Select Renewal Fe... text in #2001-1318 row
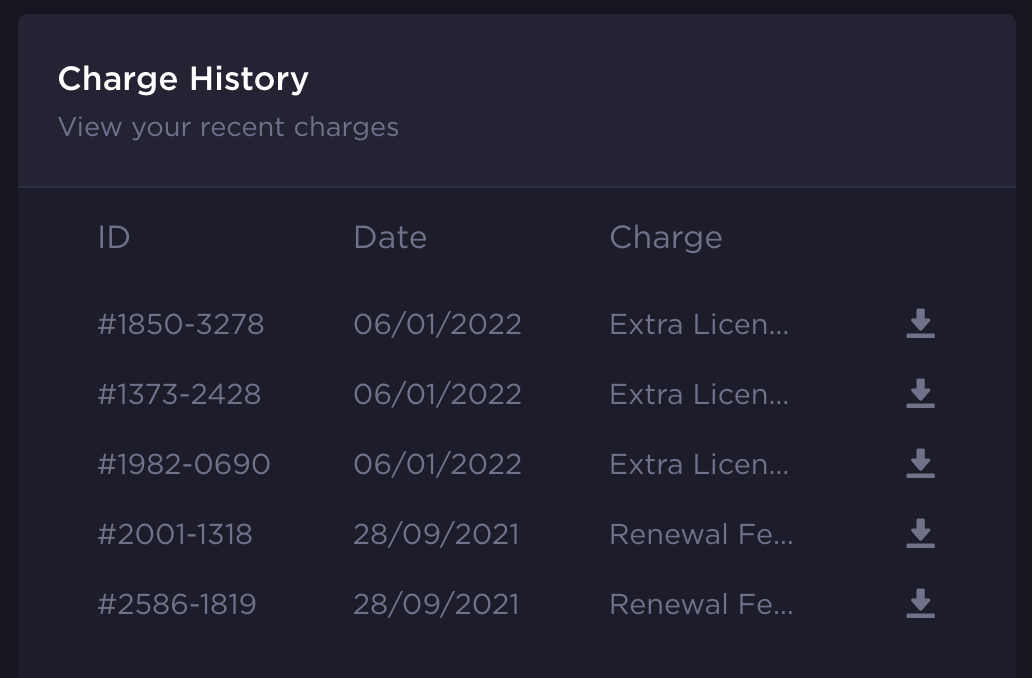The image size is (1032, 678). click(x=701, y=534)
